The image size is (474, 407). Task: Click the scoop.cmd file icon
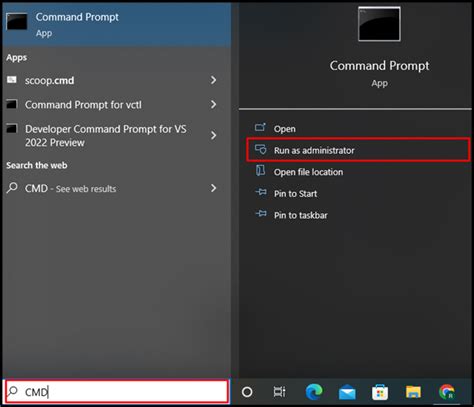pos(12,80)
